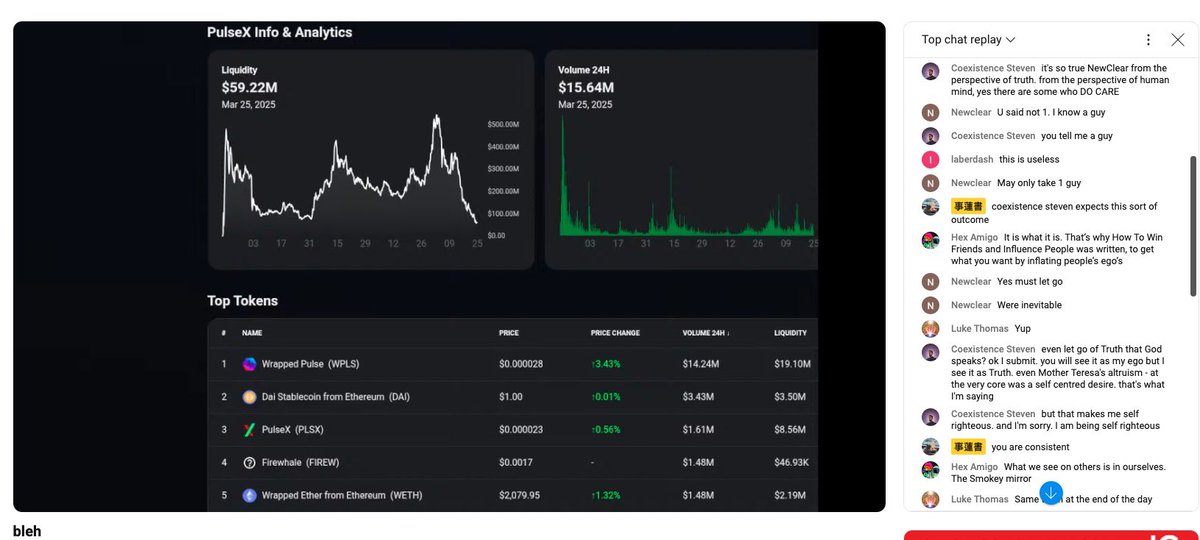Click the PulseX Info & Analytics heading
1200x540 pixels.
coord(279,32)
